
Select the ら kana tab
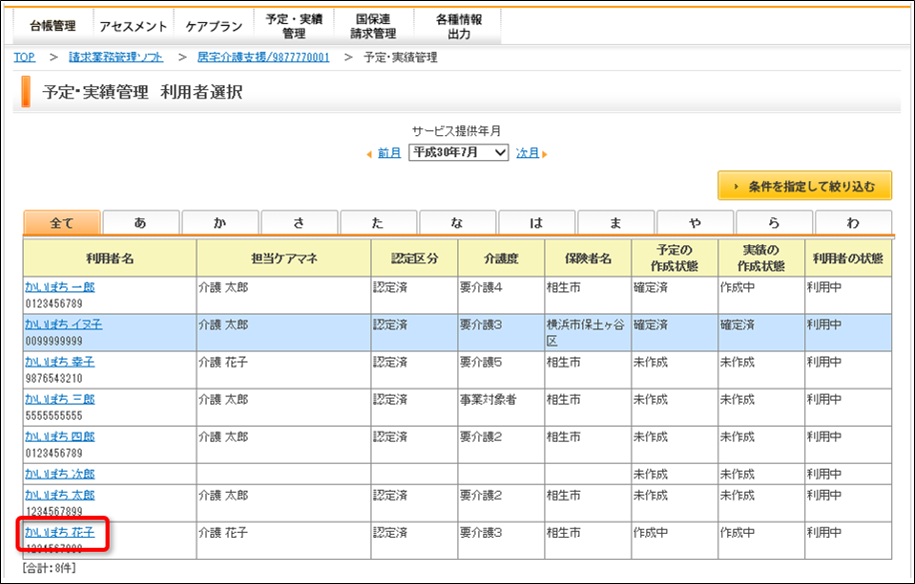[774, 223]
